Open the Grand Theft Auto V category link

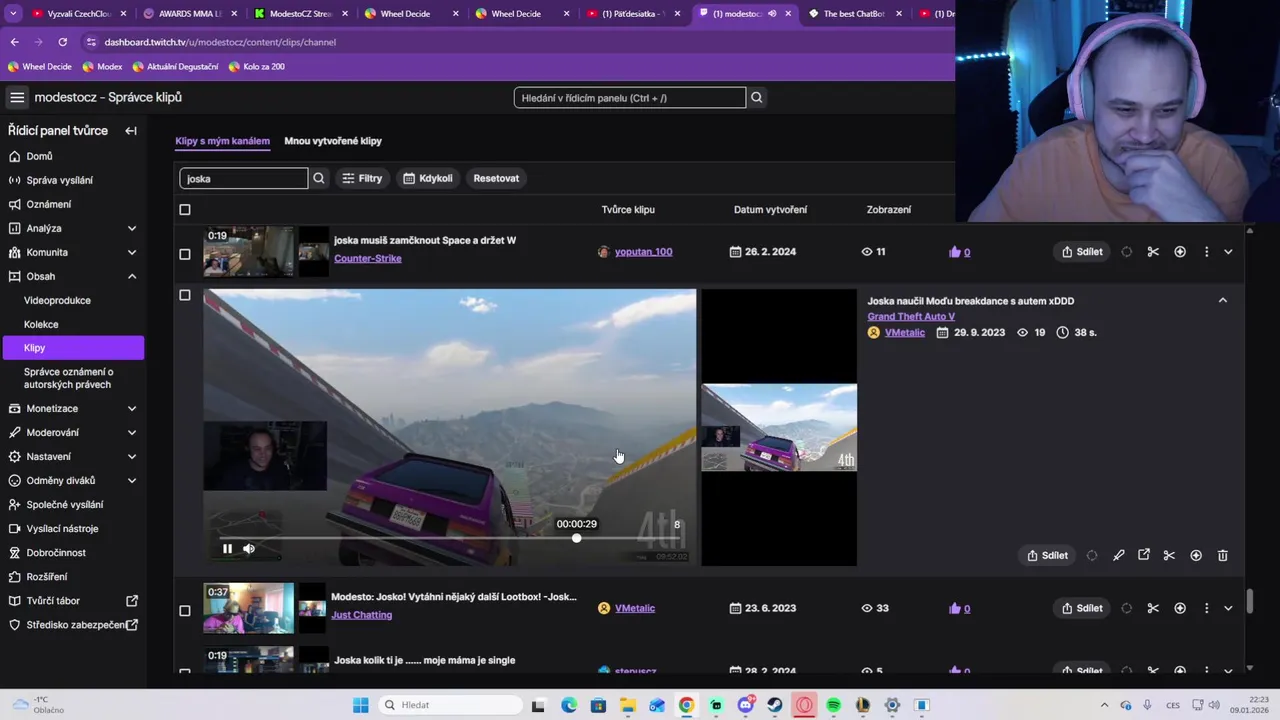click(911, 316)
